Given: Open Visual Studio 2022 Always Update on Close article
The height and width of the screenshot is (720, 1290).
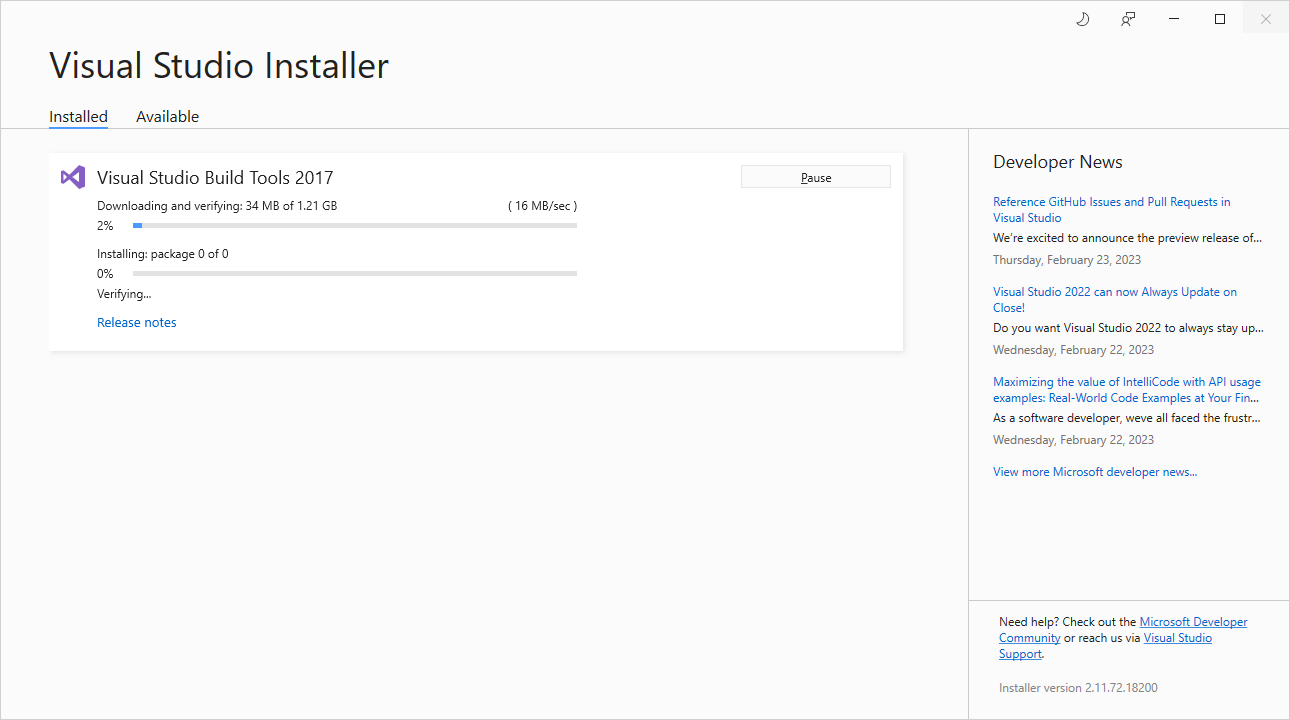Looking at the screenshot, I should click(1115, 300).
